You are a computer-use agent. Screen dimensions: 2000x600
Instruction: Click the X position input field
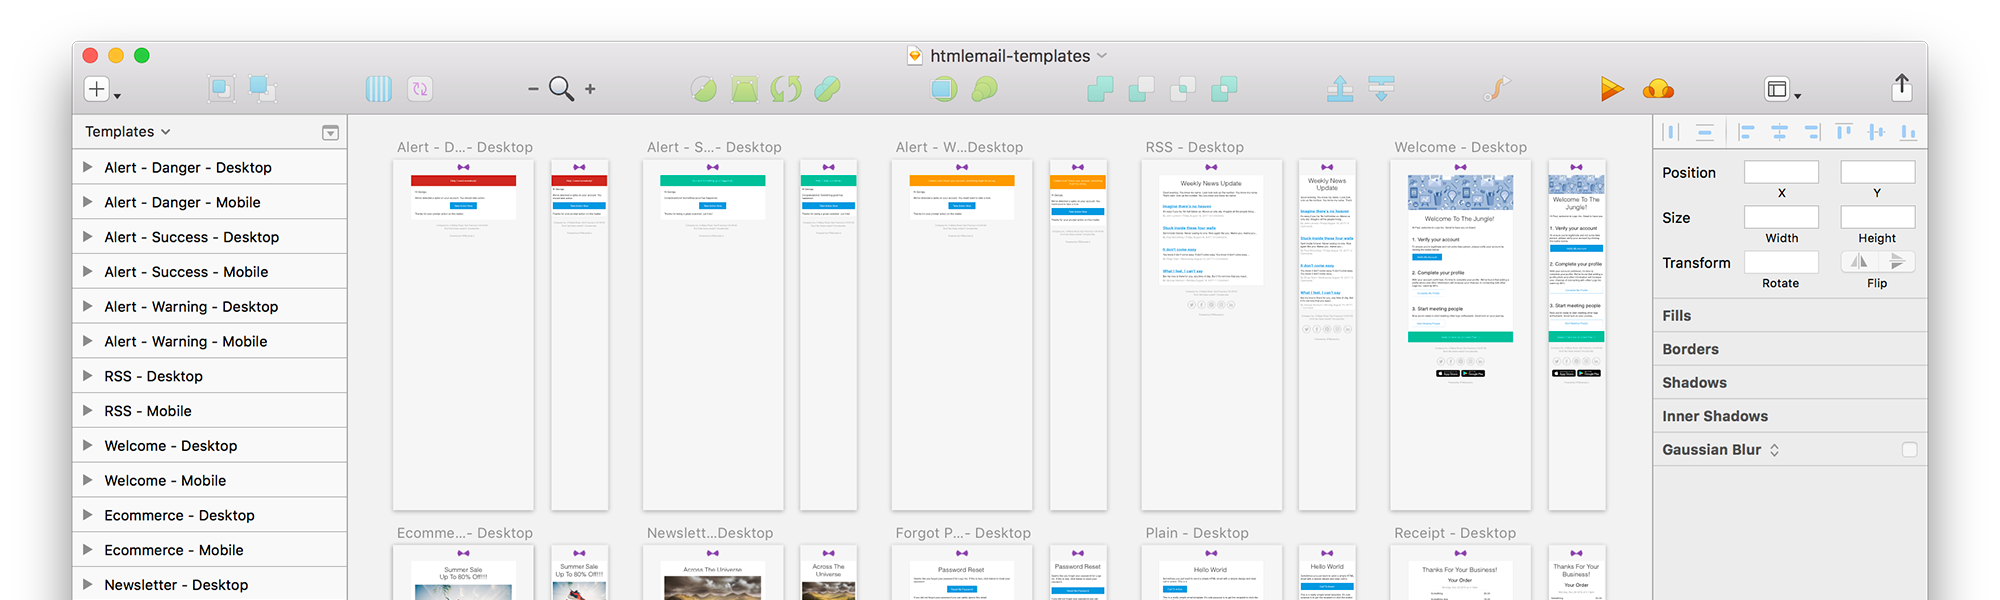pos(1781,172)
